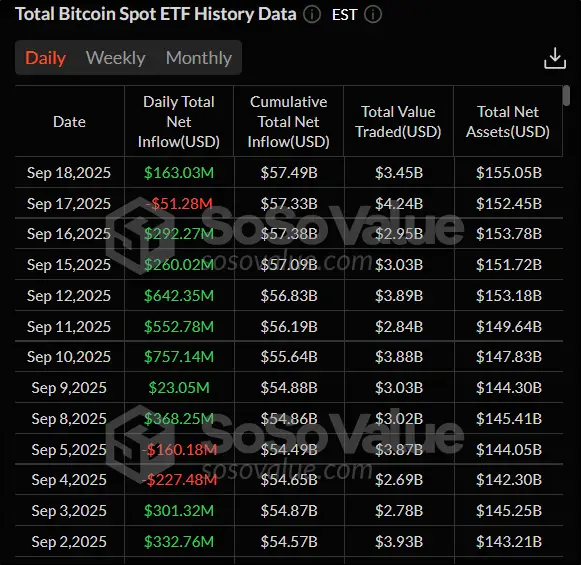Select the Sep 2,2025 row date
This screenshot has height=565, width=581.
[x=69, y=542]
